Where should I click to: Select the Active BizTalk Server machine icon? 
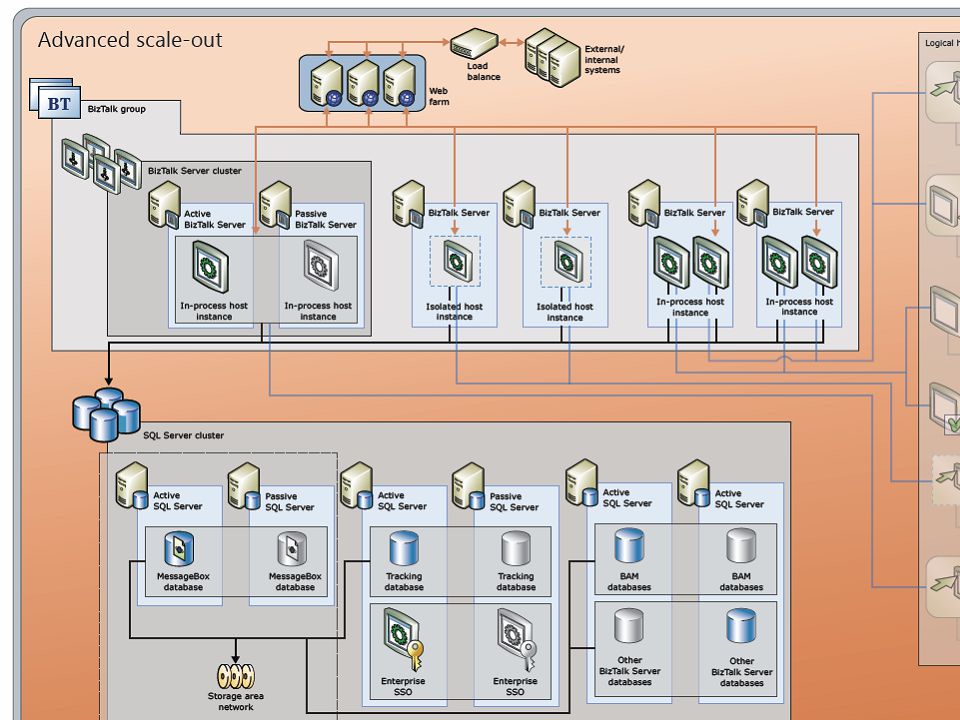pyautogui.click(x=164, y=205)
